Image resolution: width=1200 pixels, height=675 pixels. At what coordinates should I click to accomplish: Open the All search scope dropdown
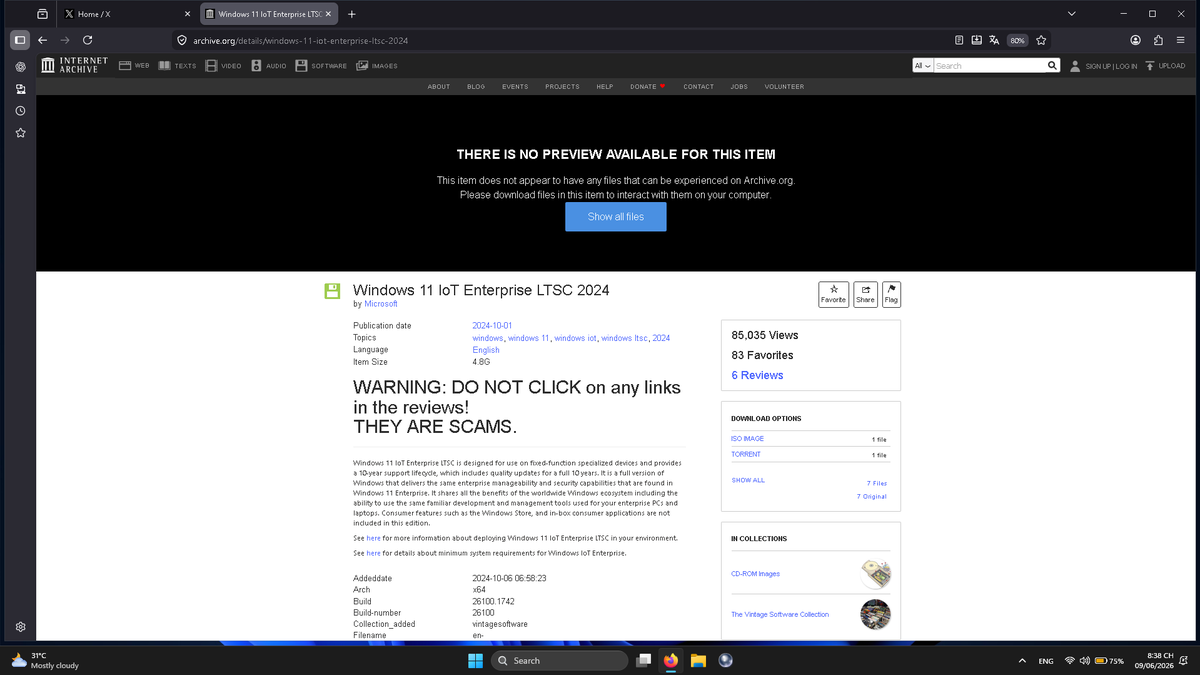click(922, 66)
